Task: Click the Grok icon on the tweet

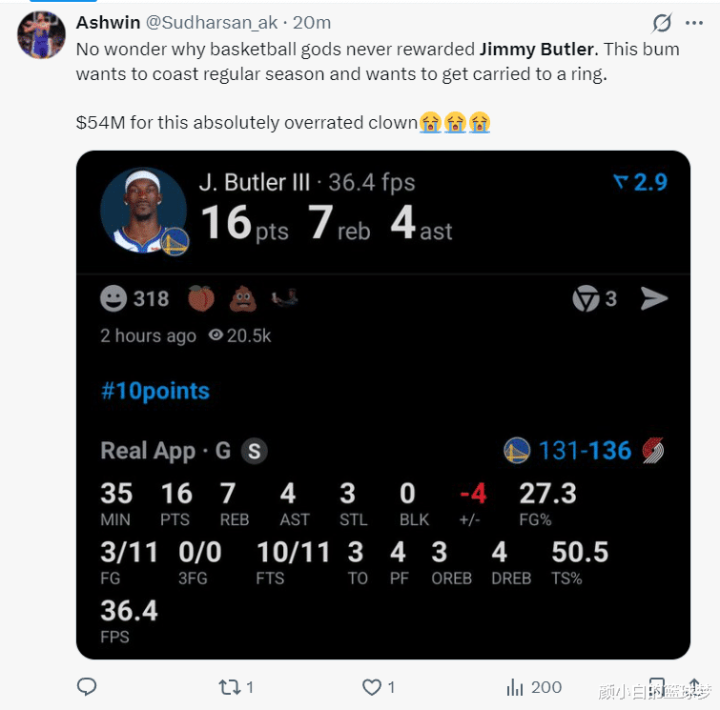Action: (661, 23)
